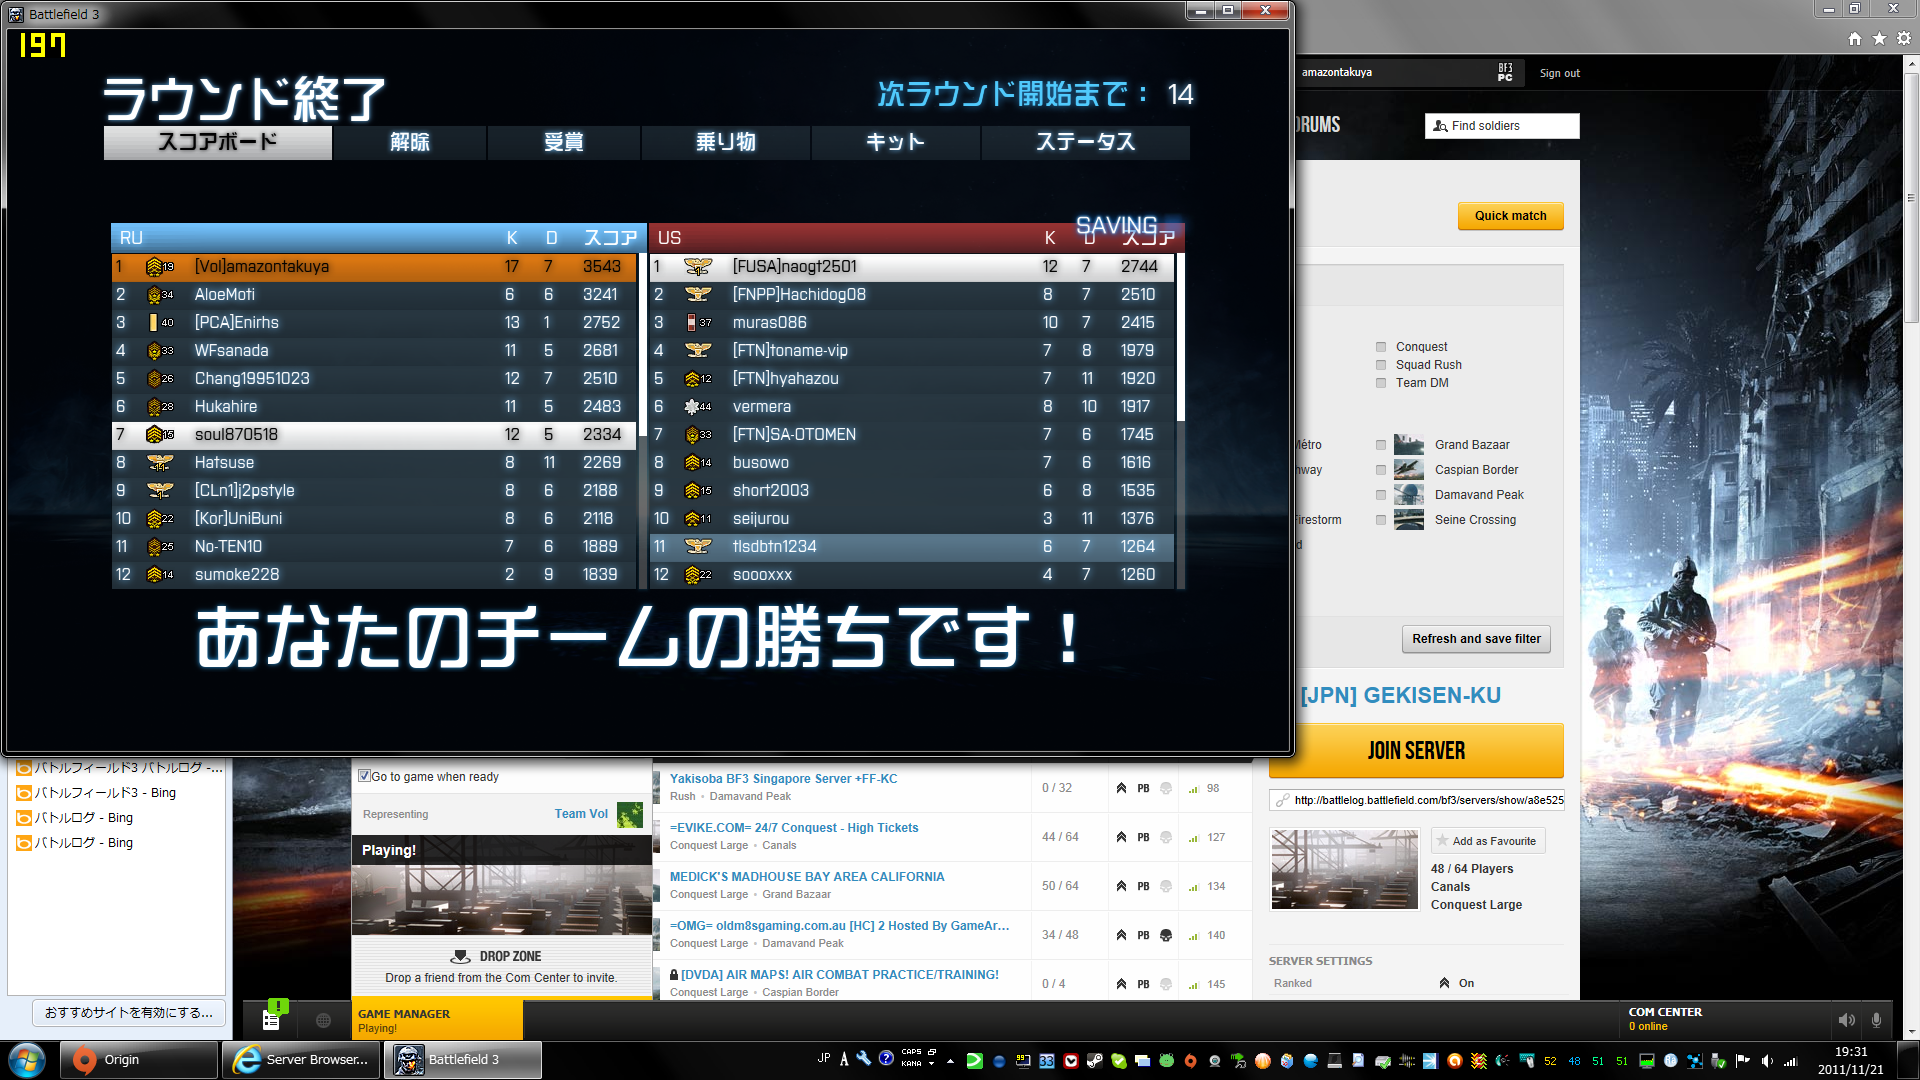Mute Com Center speaker icon
Screen dimensions: 1920x1080
tap(1846, 1020)
